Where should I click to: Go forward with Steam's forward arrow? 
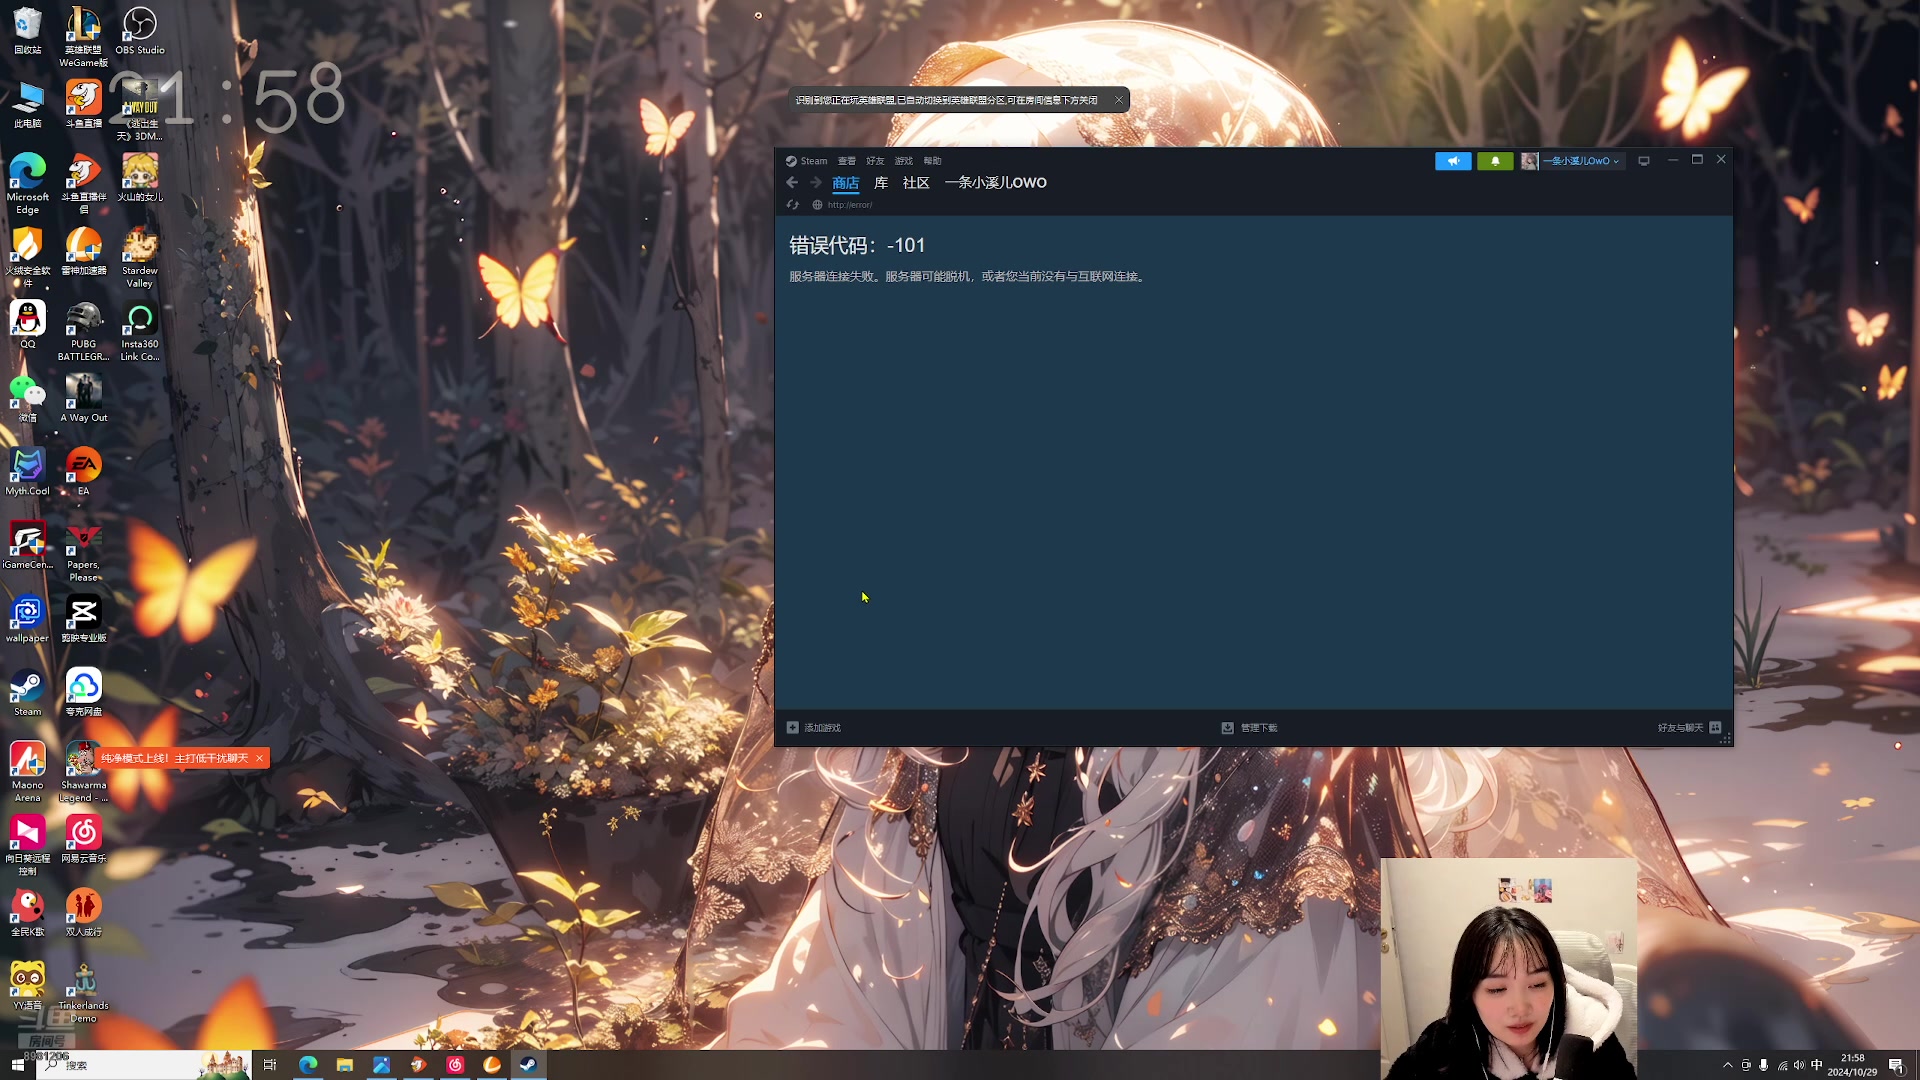pos(815,183)
